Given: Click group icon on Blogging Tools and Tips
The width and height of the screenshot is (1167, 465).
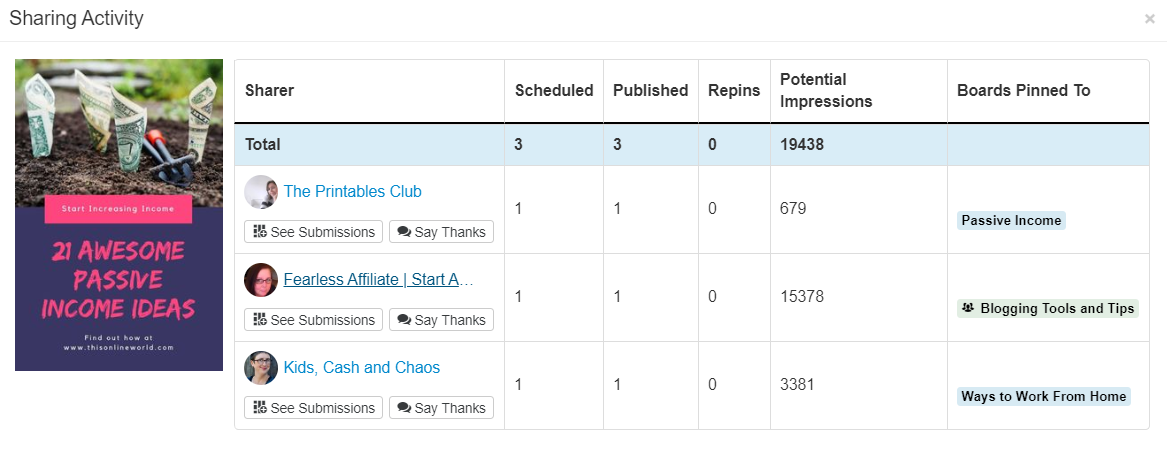Looking at the screenshot, I should (x=967, y=308).
